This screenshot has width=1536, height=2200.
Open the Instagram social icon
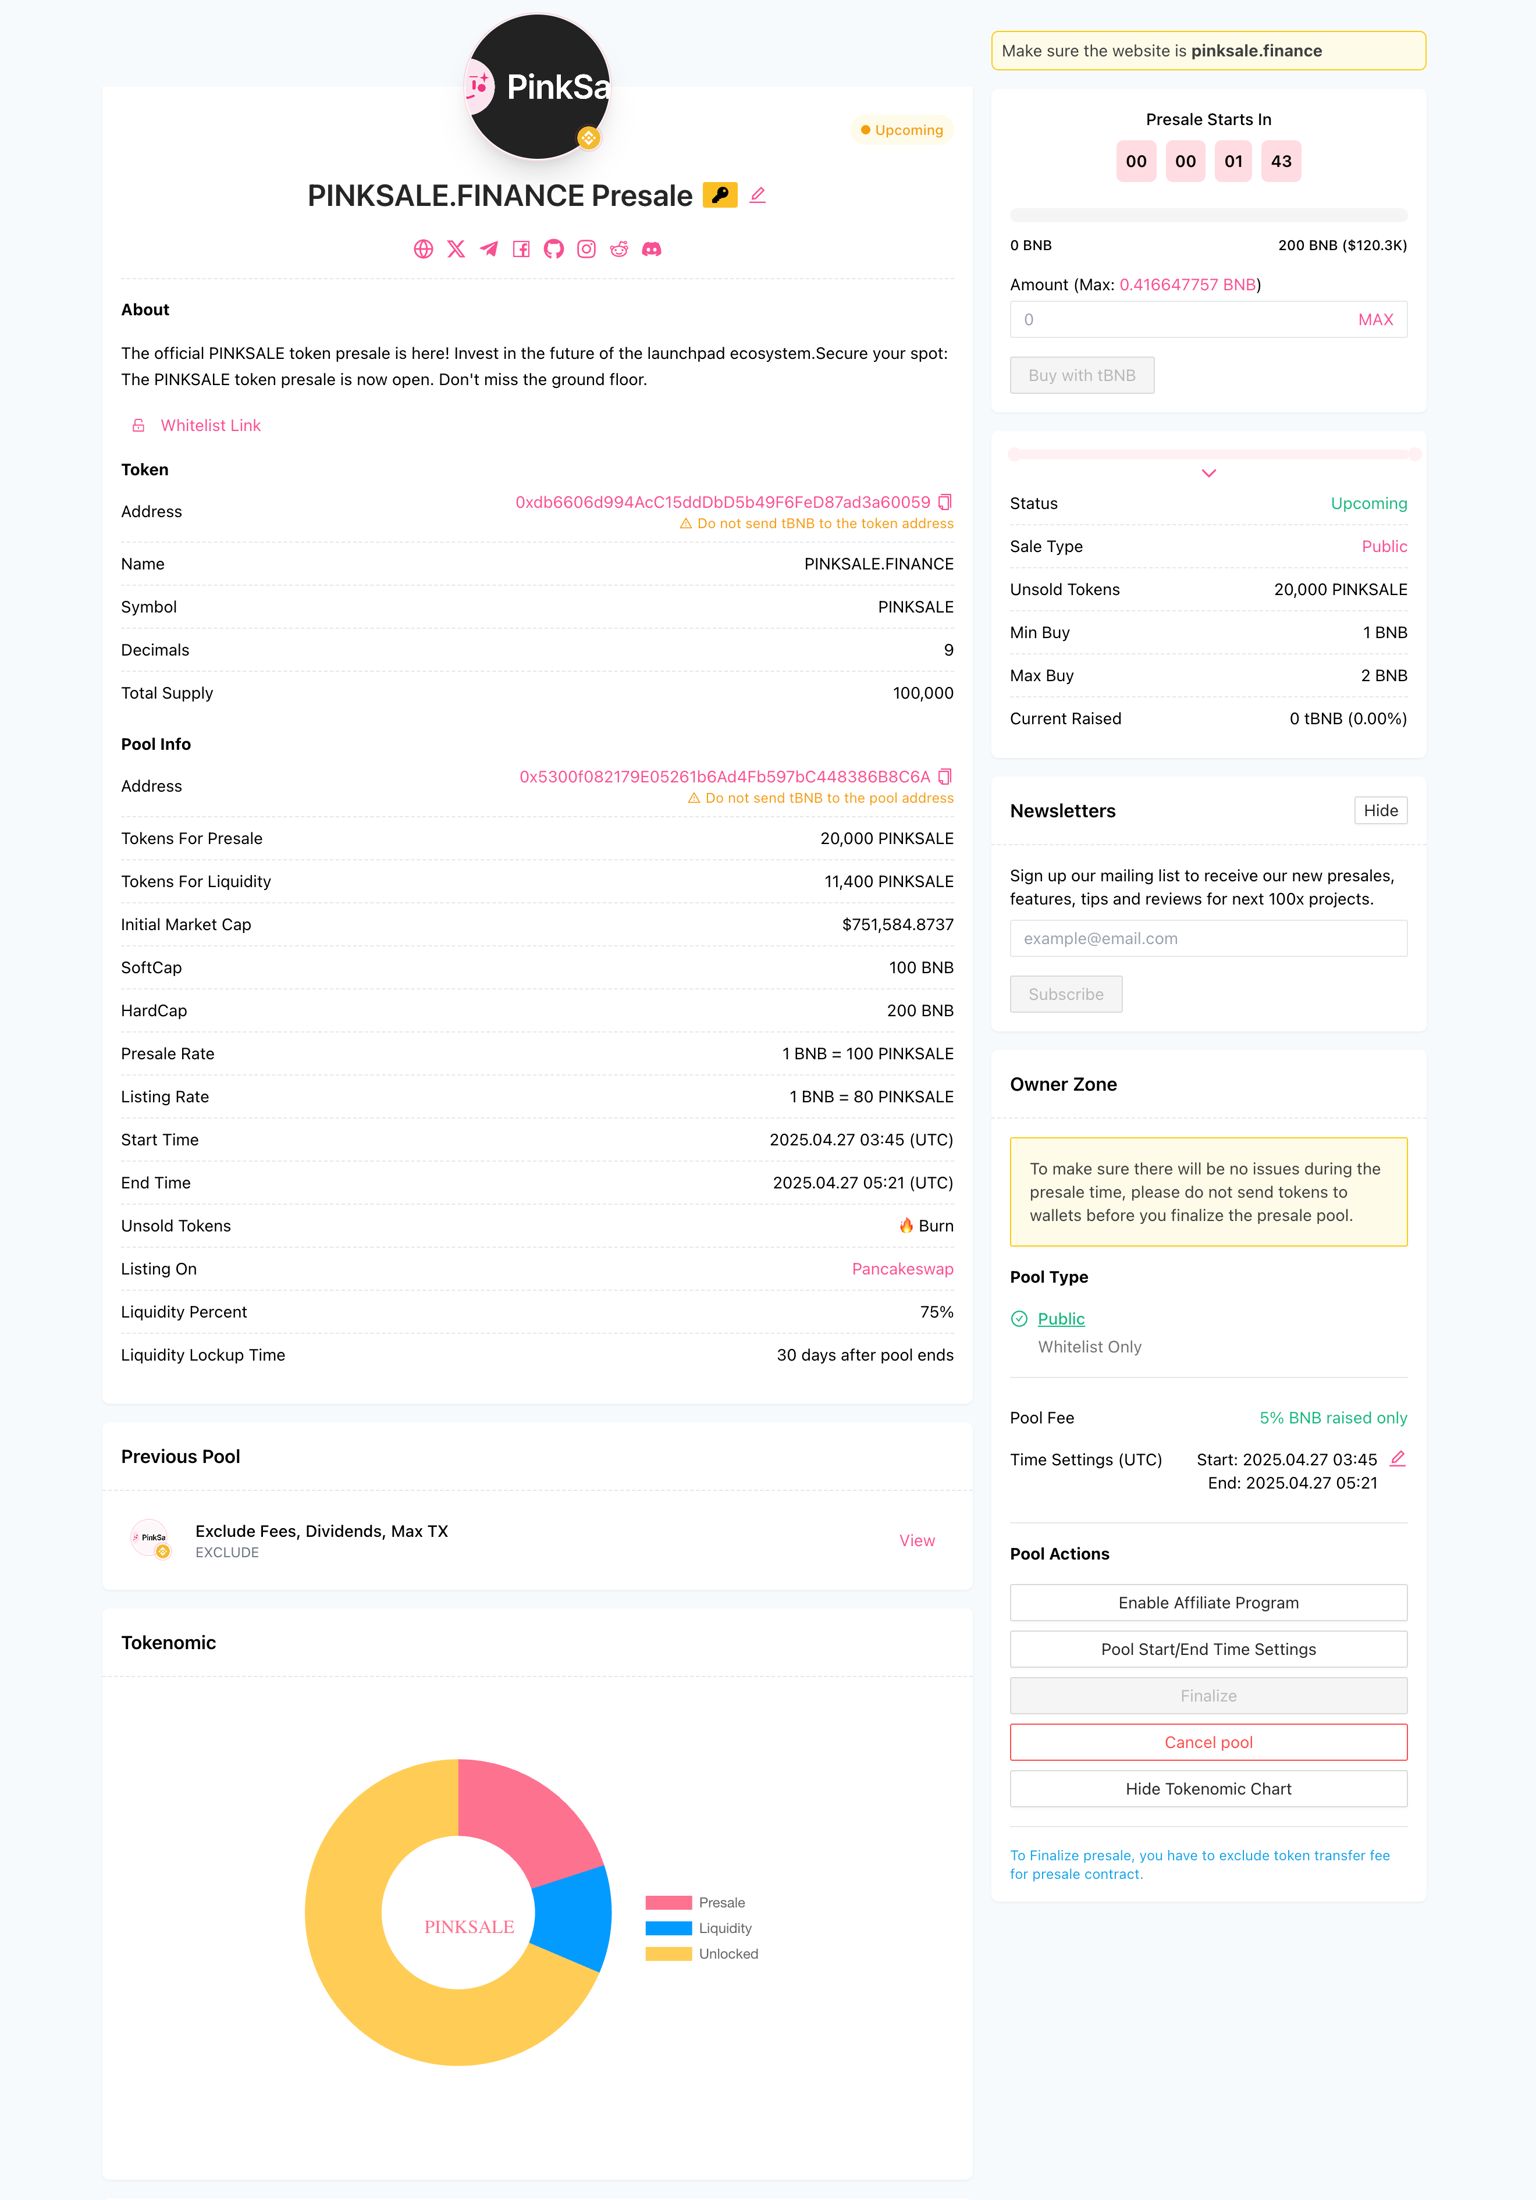tap(587, 249)
